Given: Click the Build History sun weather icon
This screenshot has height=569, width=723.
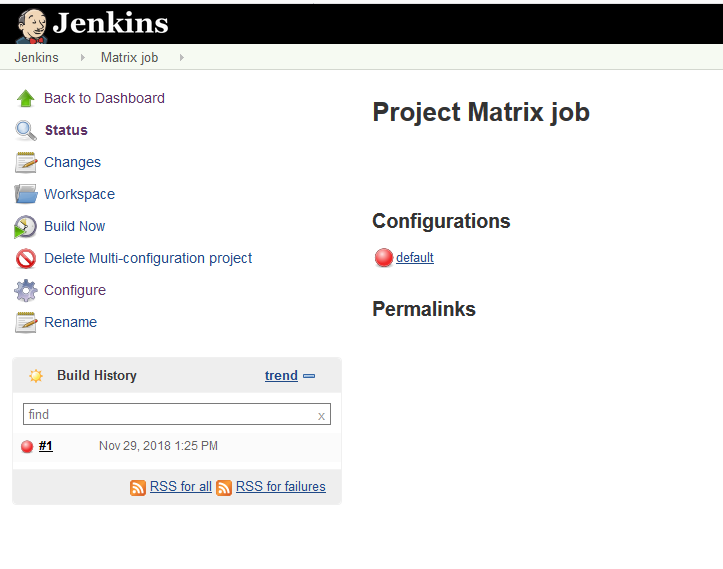Looking at the screenshot, I should point(36,375).
